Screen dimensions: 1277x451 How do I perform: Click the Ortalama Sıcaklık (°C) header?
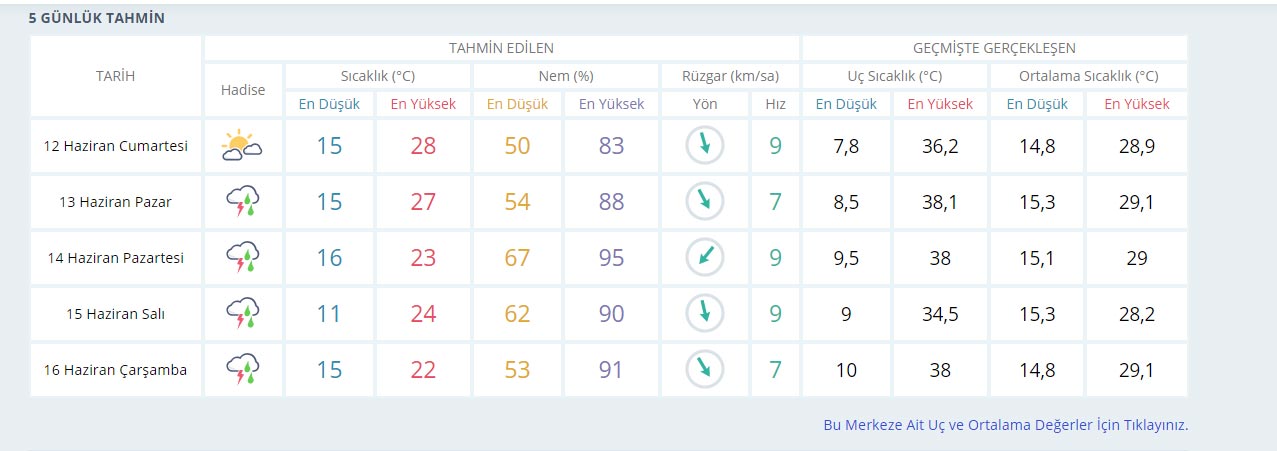coord(1088,76)
